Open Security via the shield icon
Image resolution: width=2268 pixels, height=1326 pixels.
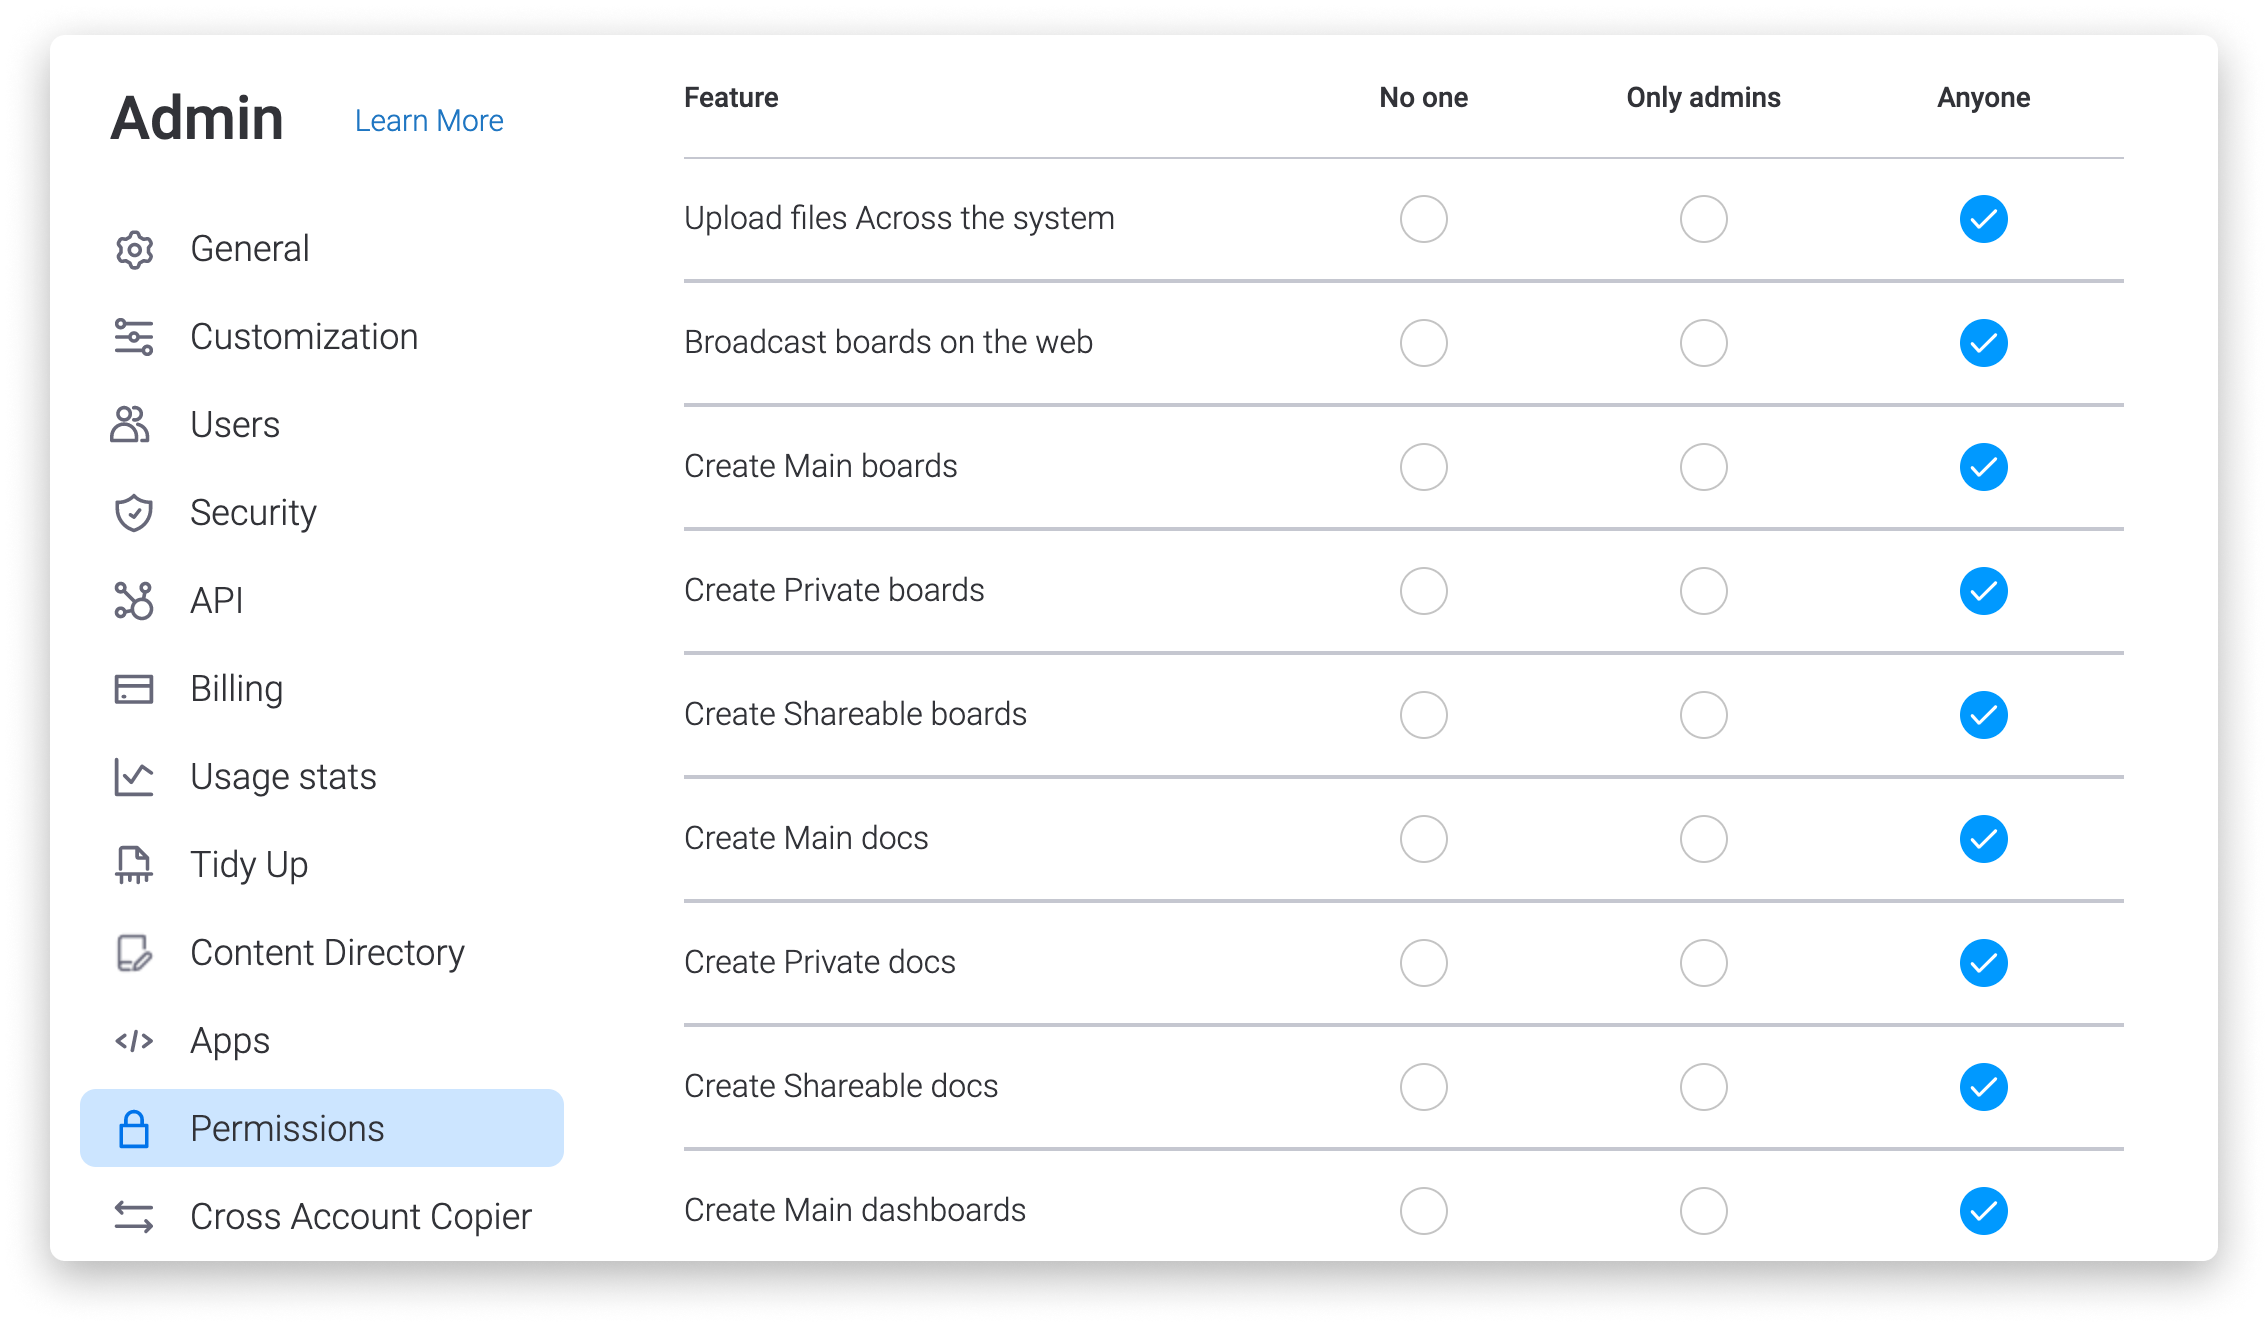(134, 513)
